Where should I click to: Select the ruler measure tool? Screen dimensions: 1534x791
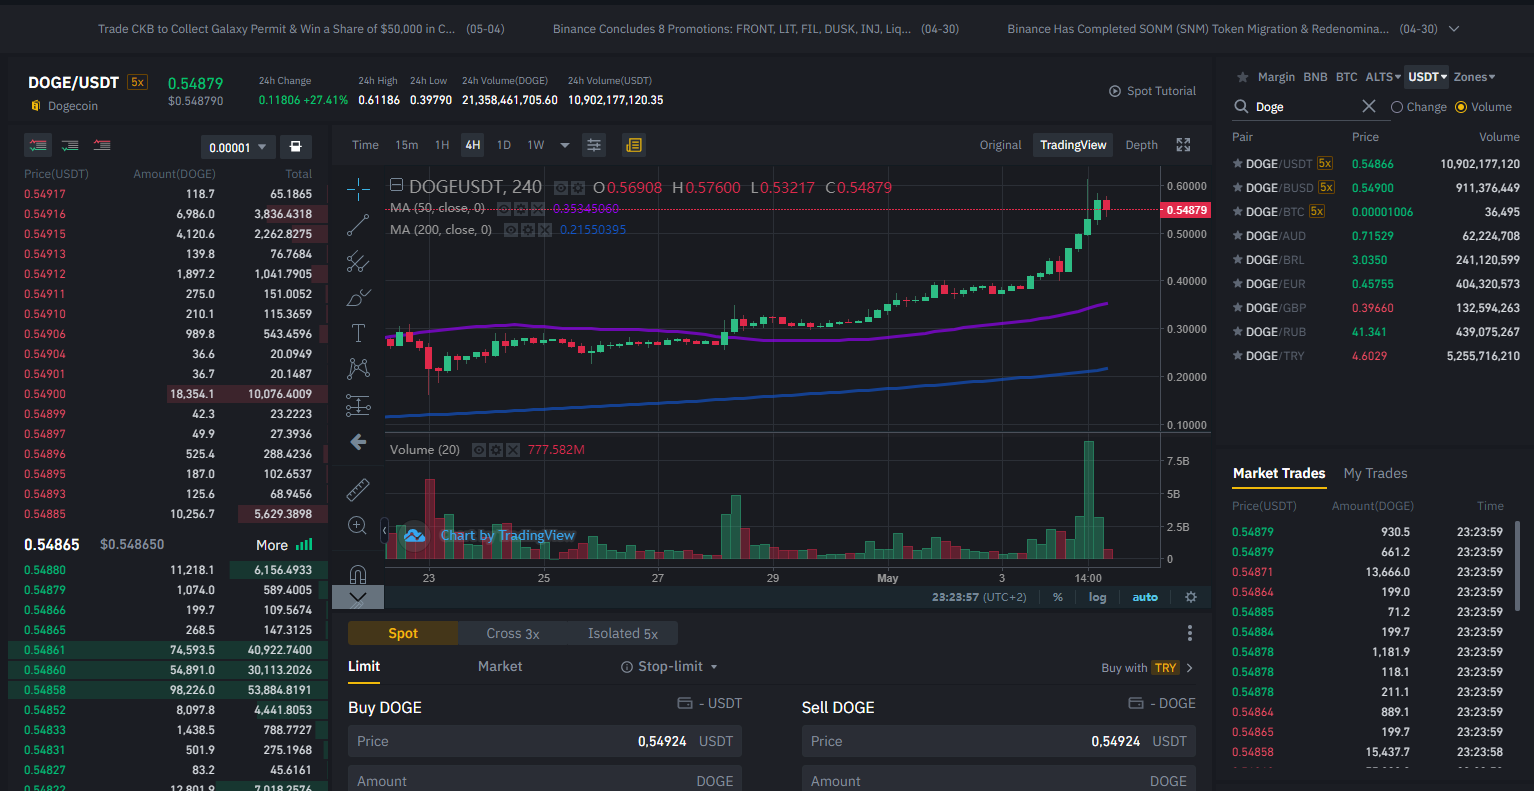click(358, 489)
